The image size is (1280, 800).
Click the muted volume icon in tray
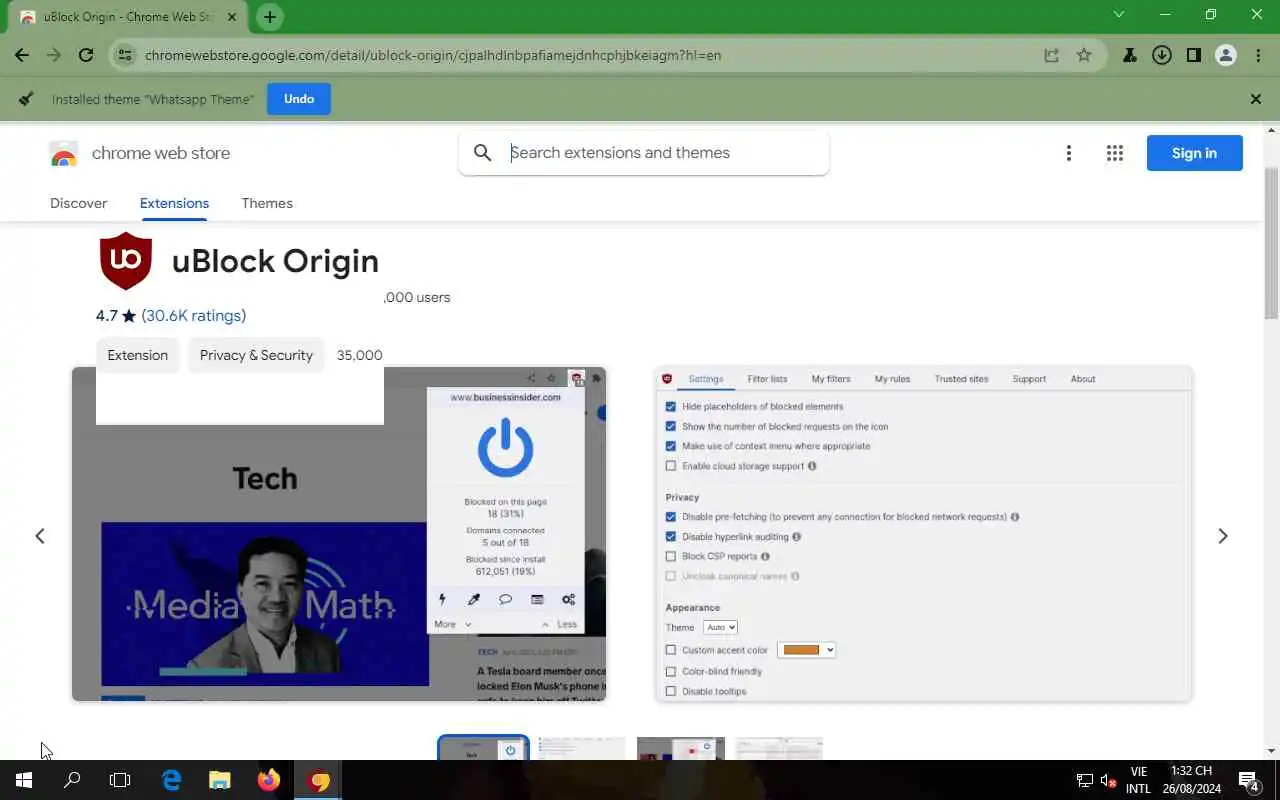pos(1108,780)
